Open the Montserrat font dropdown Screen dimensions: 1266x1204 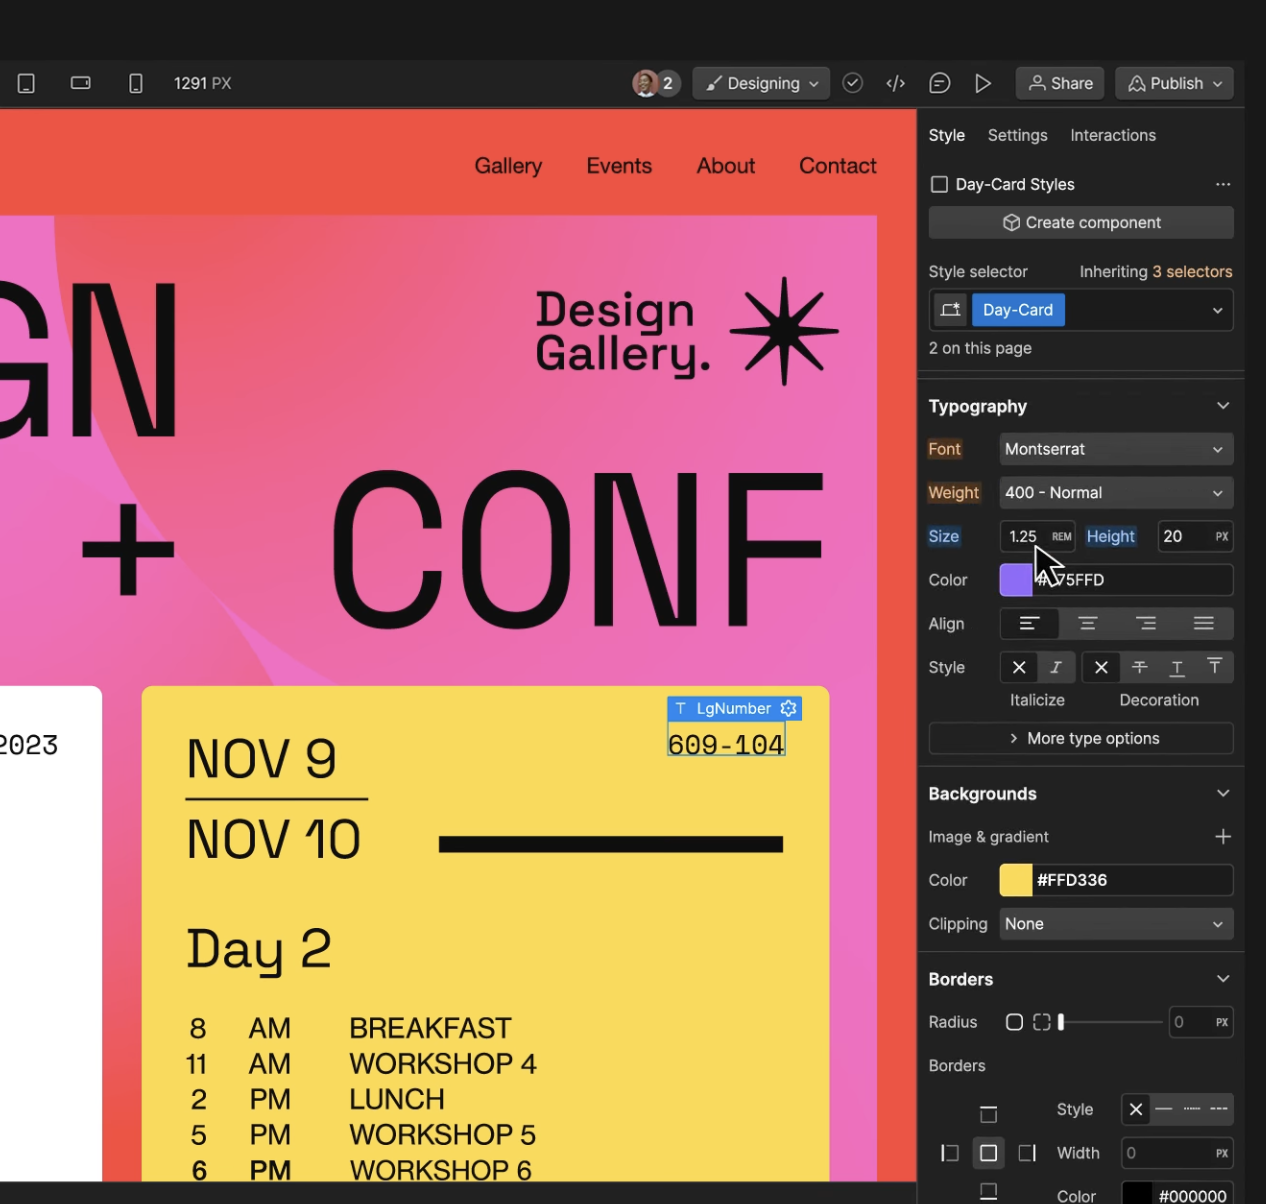[x=1115, y=449]
